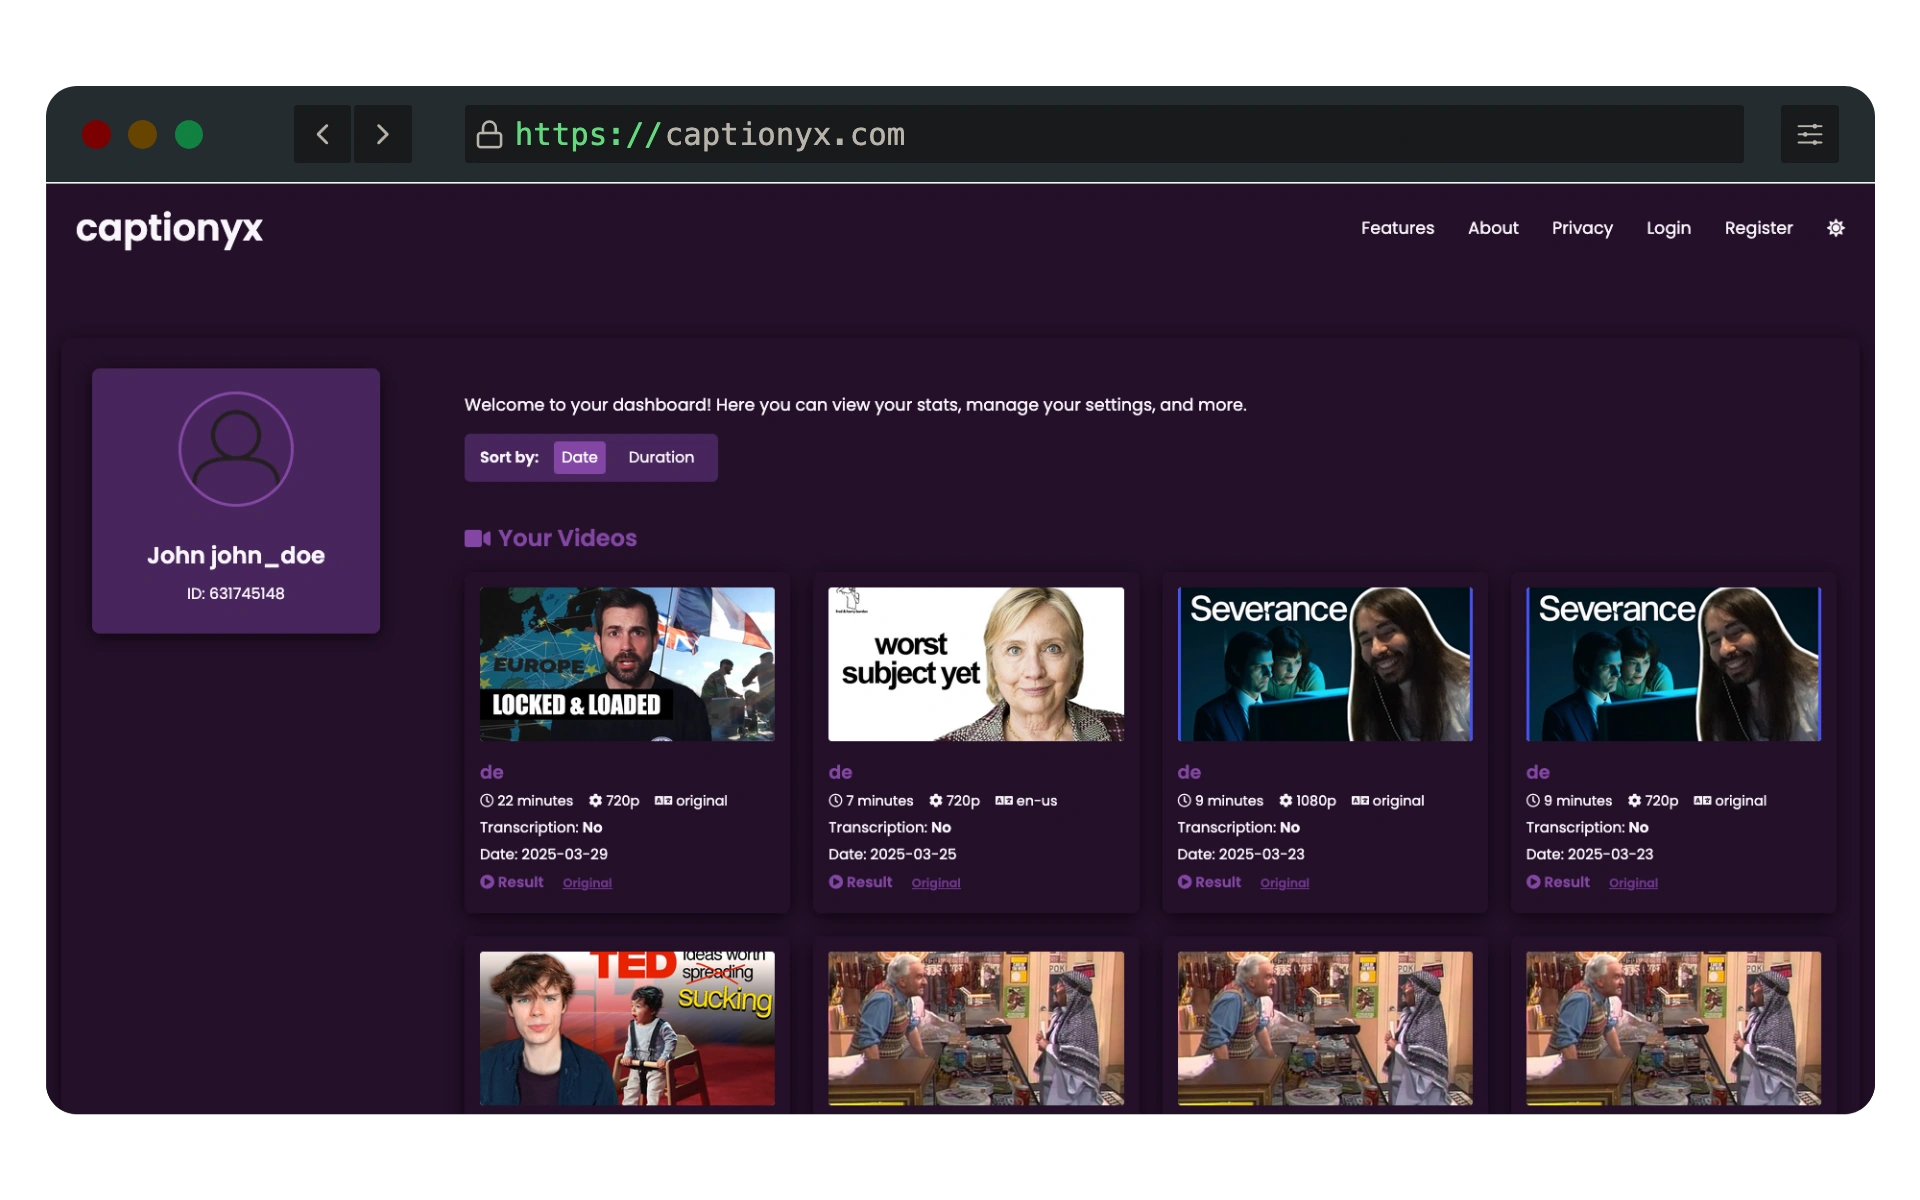
Task: Go forward using the browser forward arrow
Action: [x=383, y=134]
